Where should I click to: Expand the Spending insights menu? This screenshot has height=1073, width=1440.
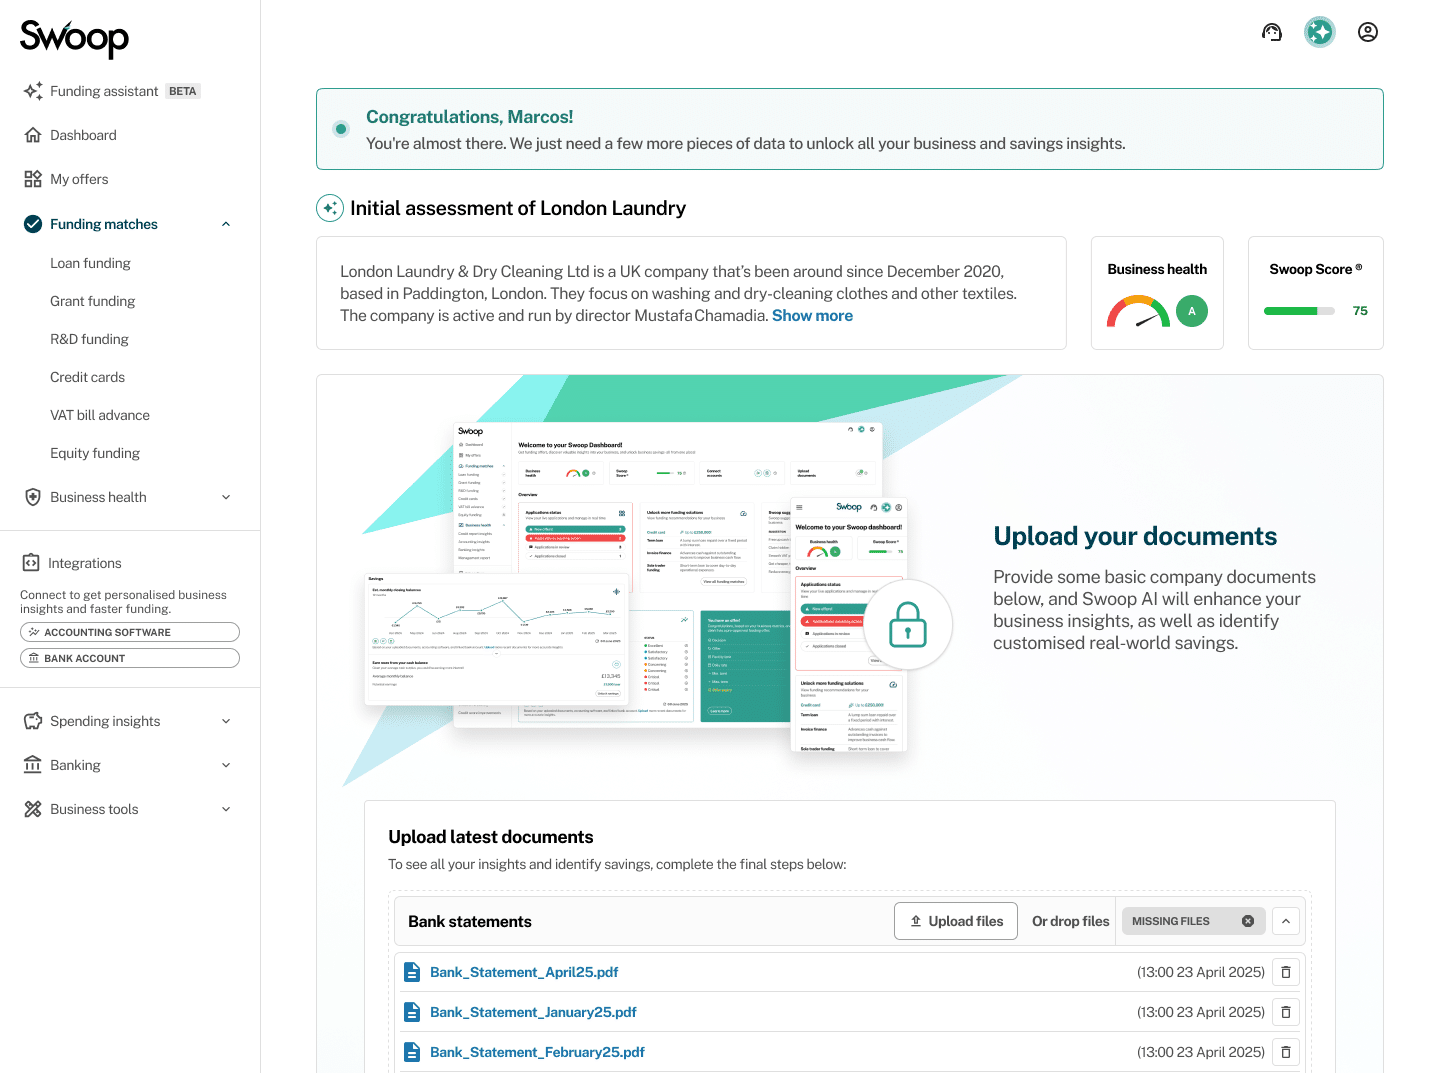click(x=226, y=721)
